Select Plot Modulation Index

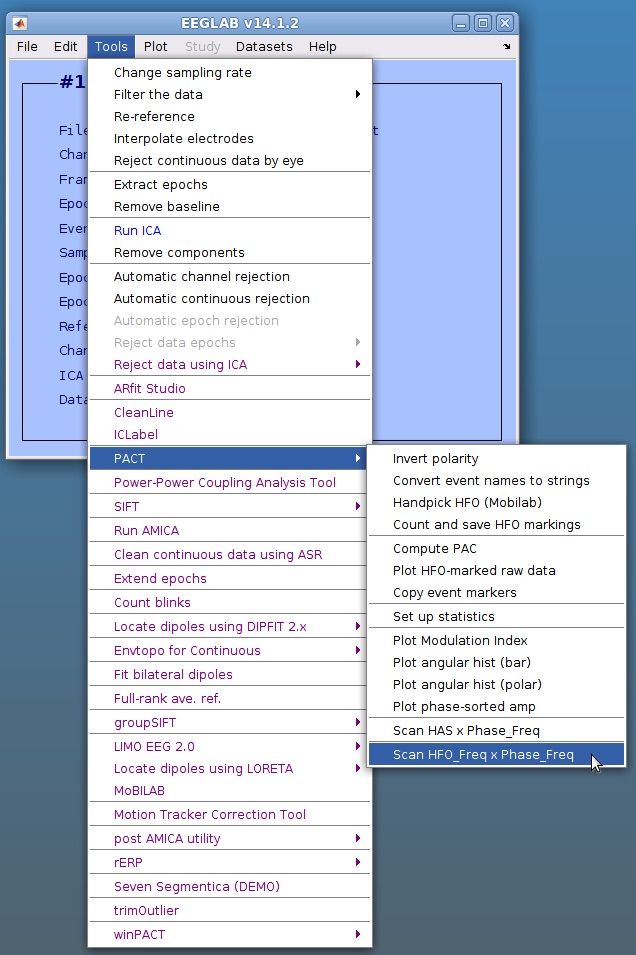[x=460, y=641]
